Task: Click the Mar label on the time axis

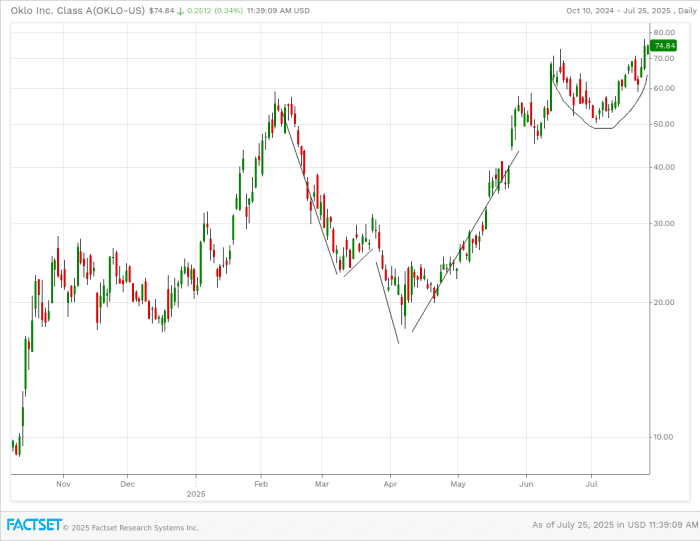Action: tap(322, 484)
